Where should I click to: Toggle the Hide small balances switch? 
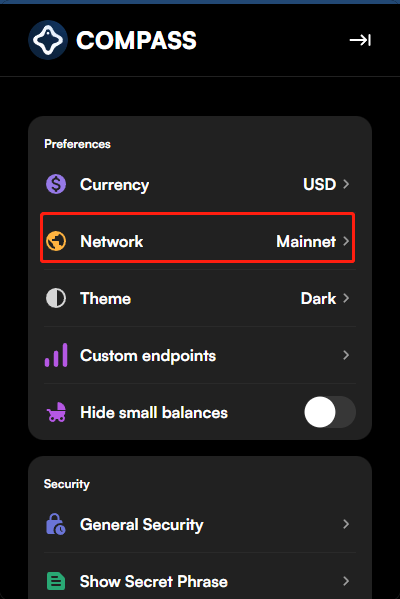pos(330,412)
